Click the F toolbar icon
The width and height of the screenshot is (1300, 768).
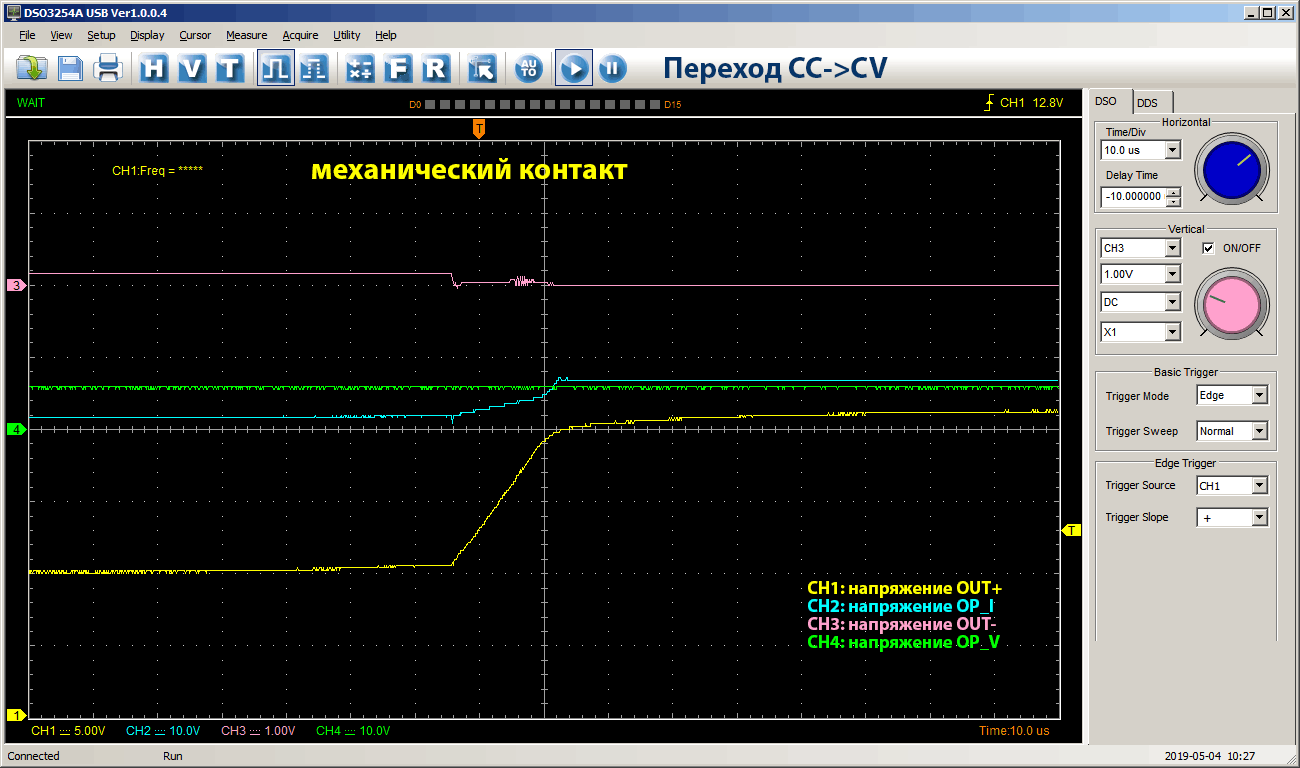398,68
